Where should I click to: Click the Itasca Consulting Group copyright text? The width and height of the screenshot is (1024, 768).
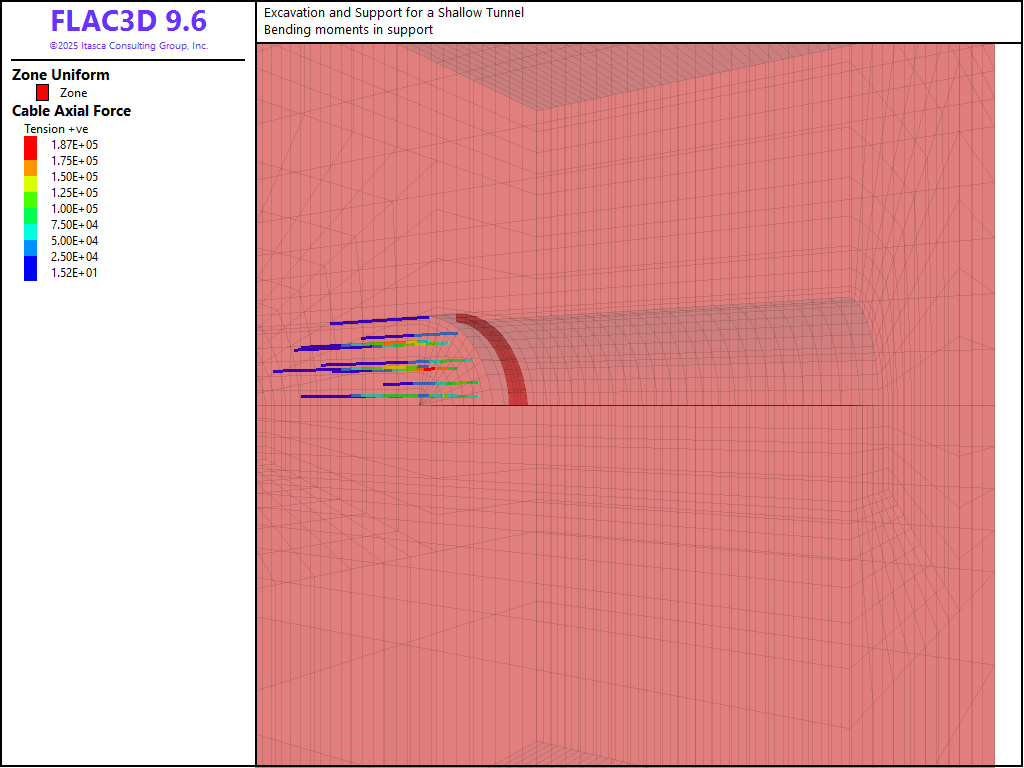(x=128, y=46)
